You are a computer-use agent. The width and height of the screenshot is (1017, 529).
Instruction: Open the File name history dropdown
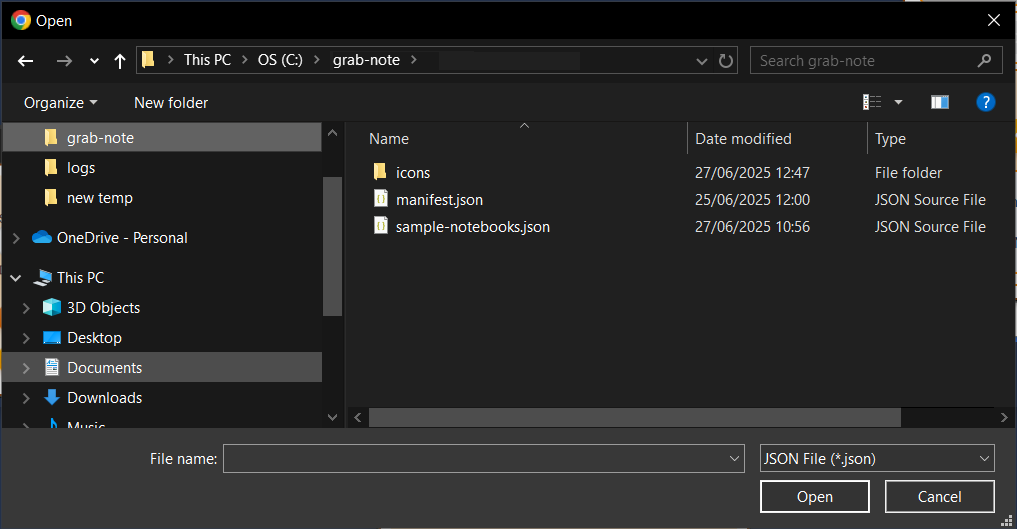point(734,458)
